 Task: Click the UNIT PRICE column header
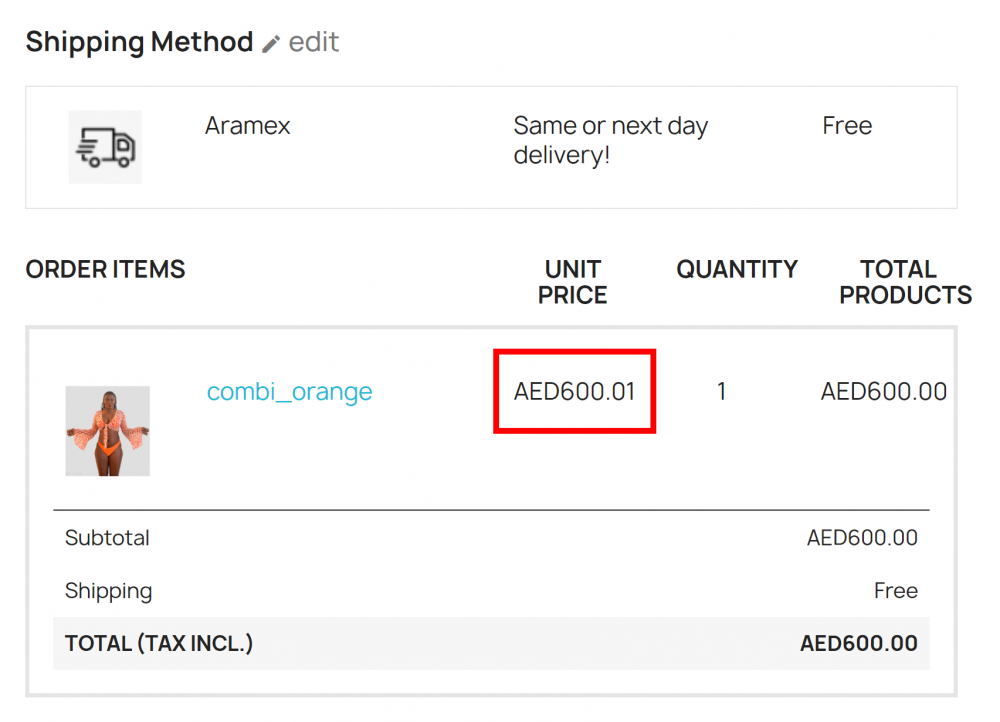coord(573,282)
